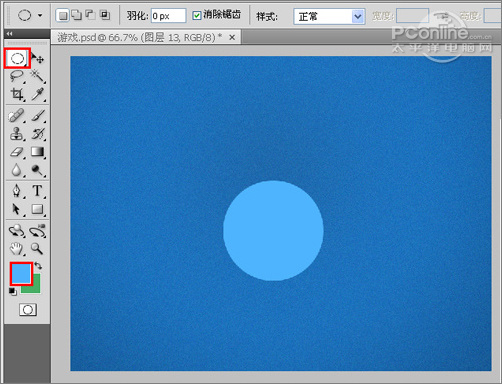Swap foreground and background colors

(x=38, y=266)
